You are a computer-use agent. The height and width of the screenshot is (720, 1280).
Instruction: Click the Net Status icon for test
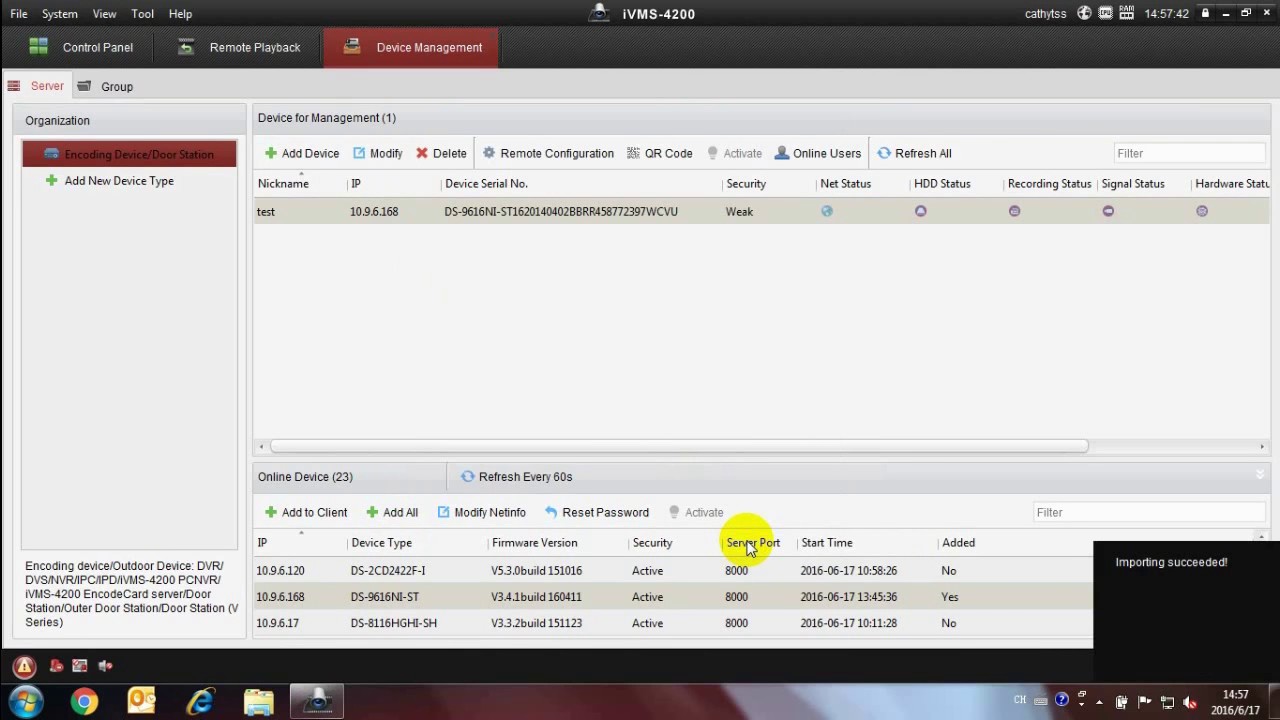tap(827, 211)
